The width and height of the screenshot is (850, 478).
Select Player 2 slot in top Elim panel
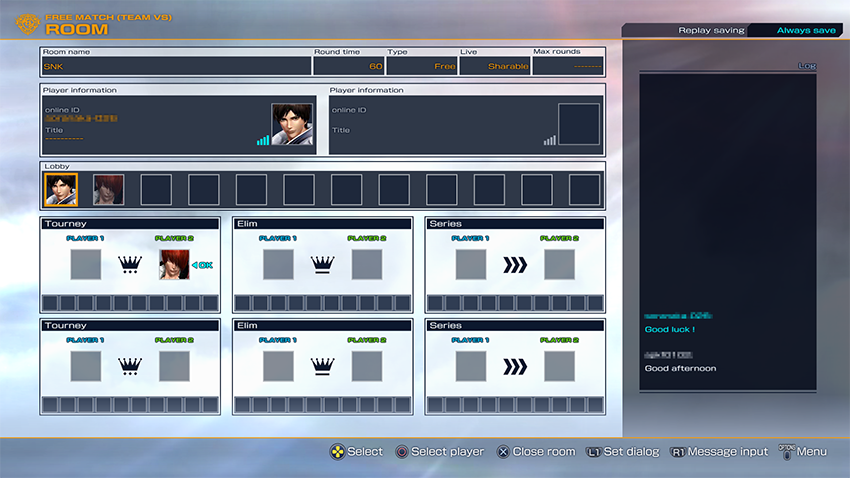click(367, 264)
